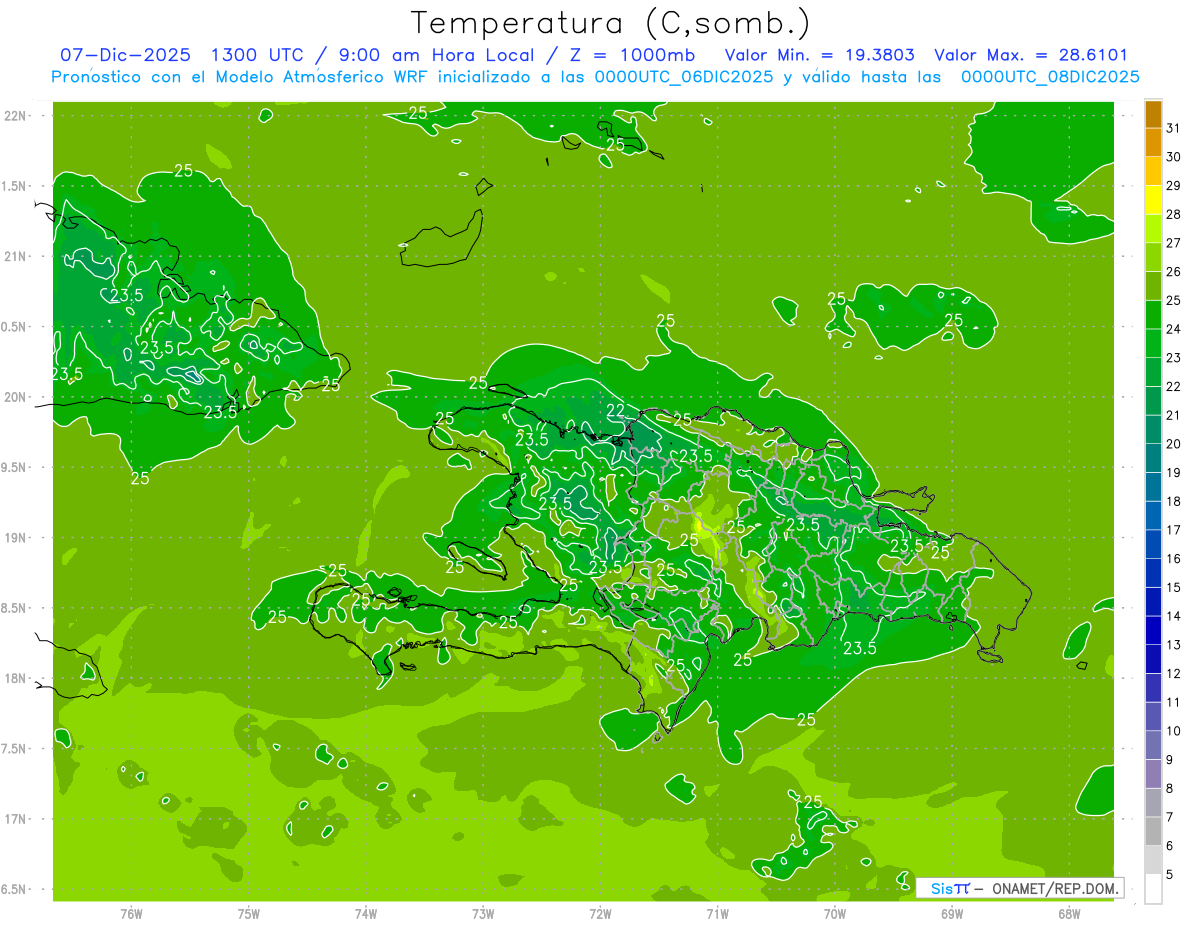Click the brown-orange swatch atop the color scale
Viewport: 1200px width, 927px height.
(x=1153, y=115)
